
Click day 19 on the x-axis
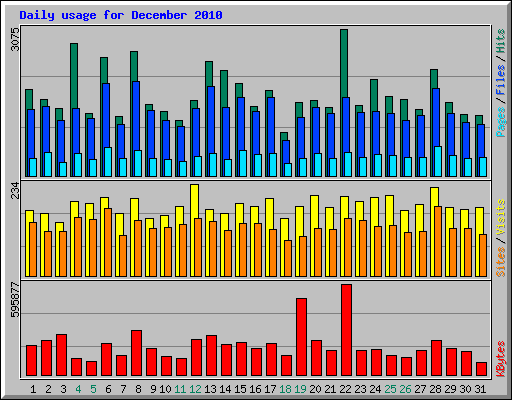pyautogui.click(x=300, y=389)
